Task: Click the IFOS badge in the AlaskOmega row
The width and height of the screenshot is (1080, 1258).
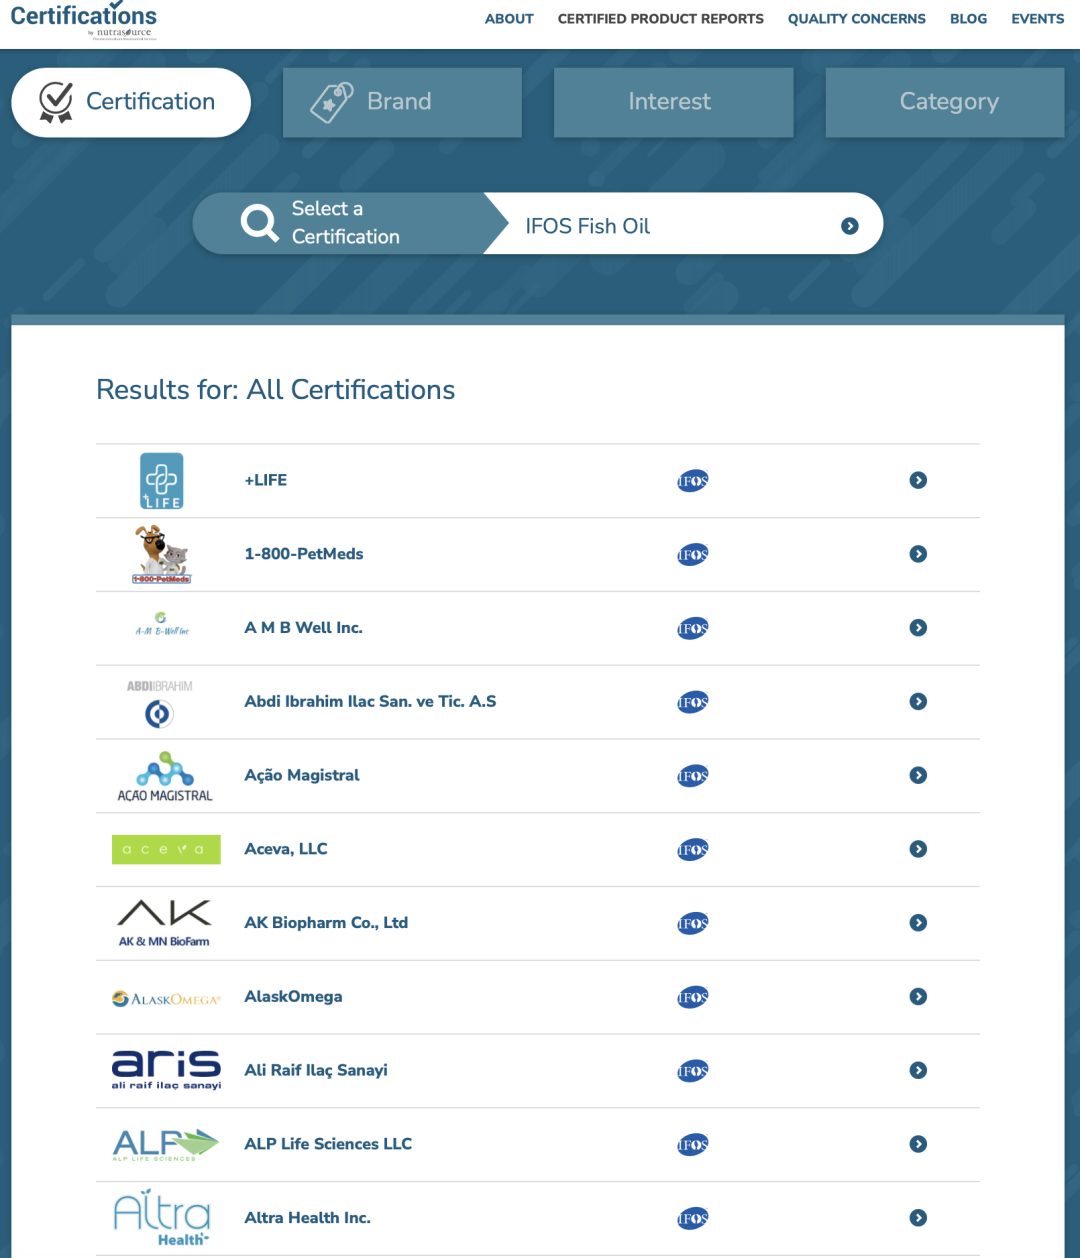Action: coord(692,997)
